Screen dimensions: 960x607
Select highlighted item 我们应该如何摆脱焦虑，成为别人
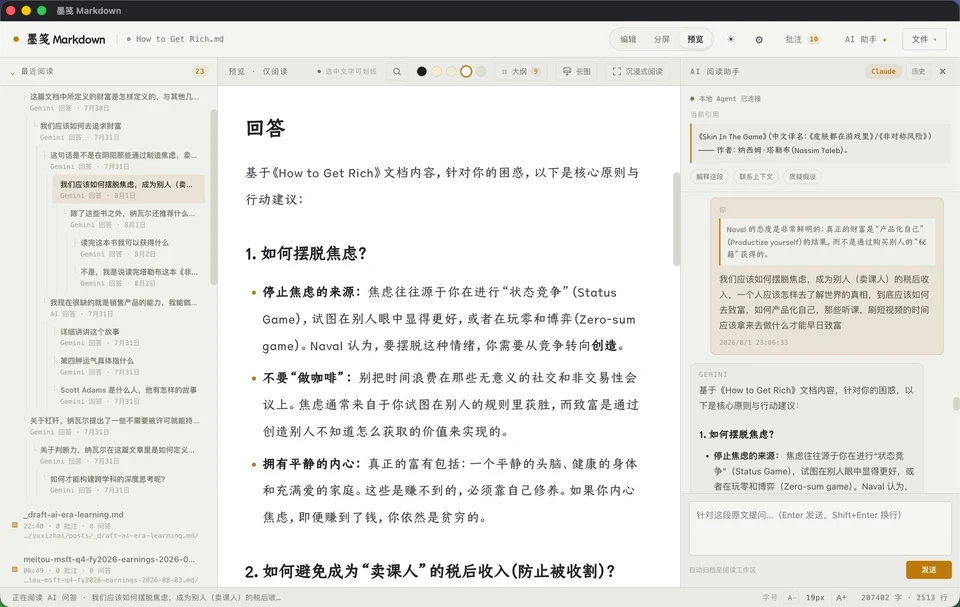[129, 189]
